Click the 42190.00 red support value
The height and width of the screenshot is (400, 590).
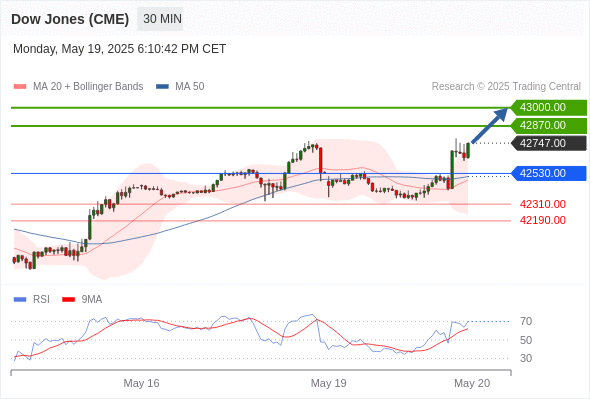[x=543, y=220]
